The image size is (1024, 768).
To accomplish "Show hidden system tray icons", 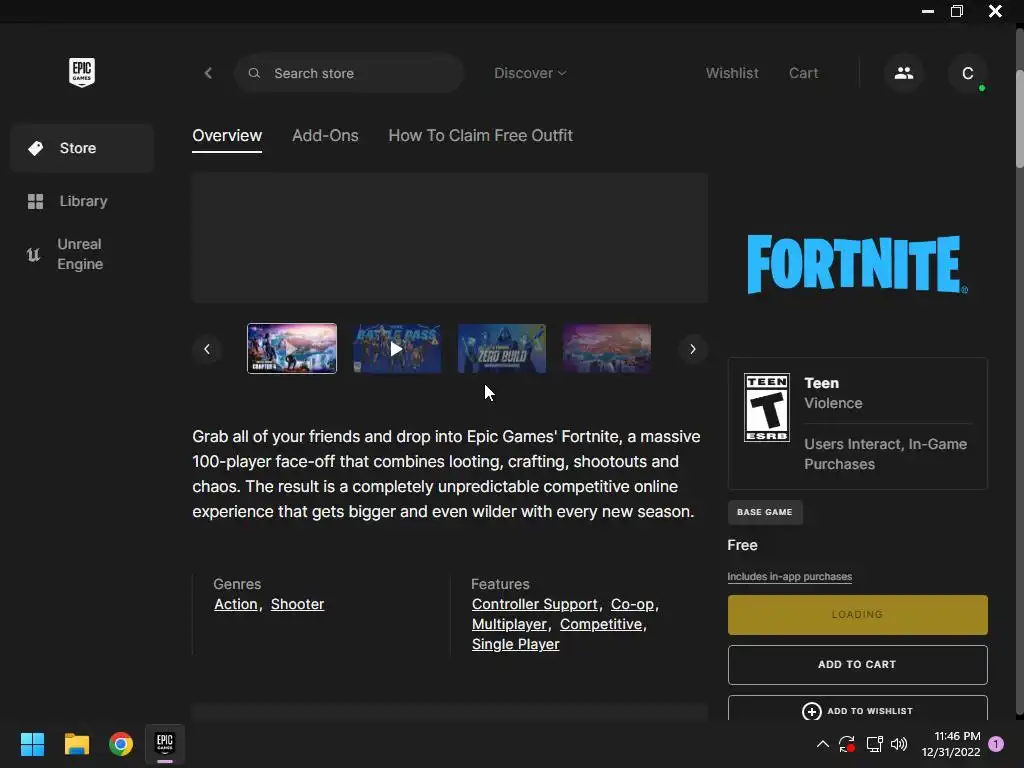I will point(823,744).
